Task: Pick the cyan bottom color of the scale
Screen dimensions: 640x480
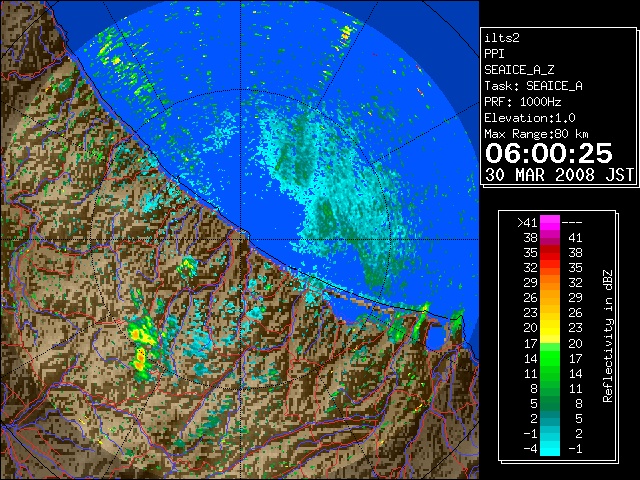Action: [x=549, y=448]
